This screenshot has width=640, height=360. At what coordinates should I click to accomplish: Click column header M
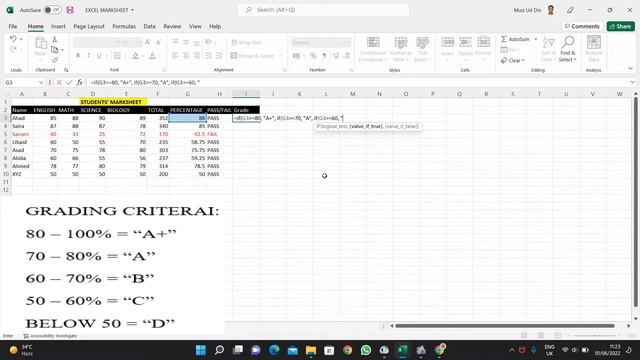point(353,94)
